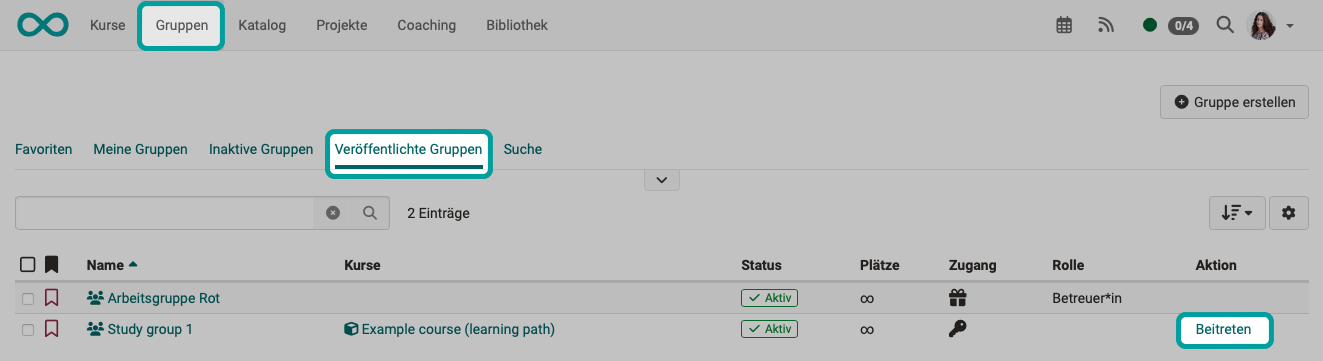Bookmark the Study group 1 row
The image size is (1323, 361).
click(x=52, y=329)
